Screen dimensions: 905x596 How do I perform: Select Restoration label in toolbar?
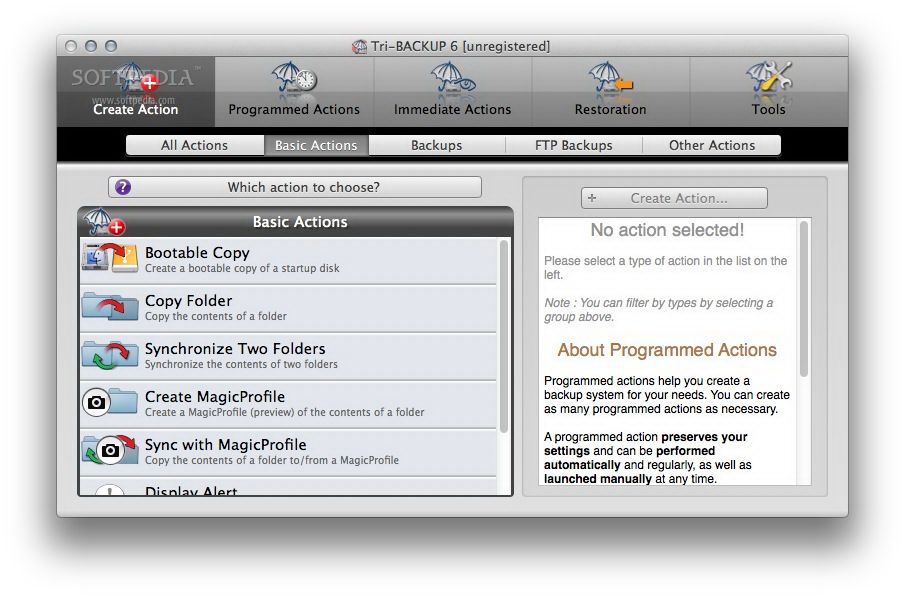(611, 110)
